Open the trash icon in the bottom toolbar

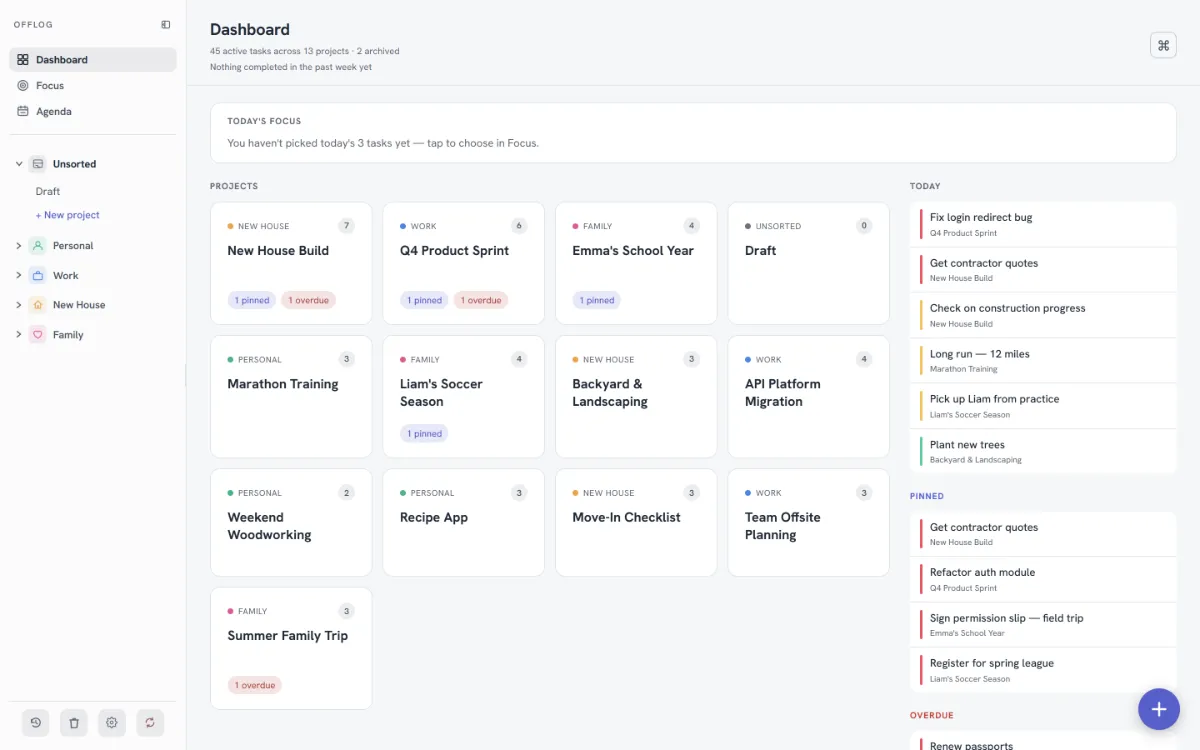point(74,723)
